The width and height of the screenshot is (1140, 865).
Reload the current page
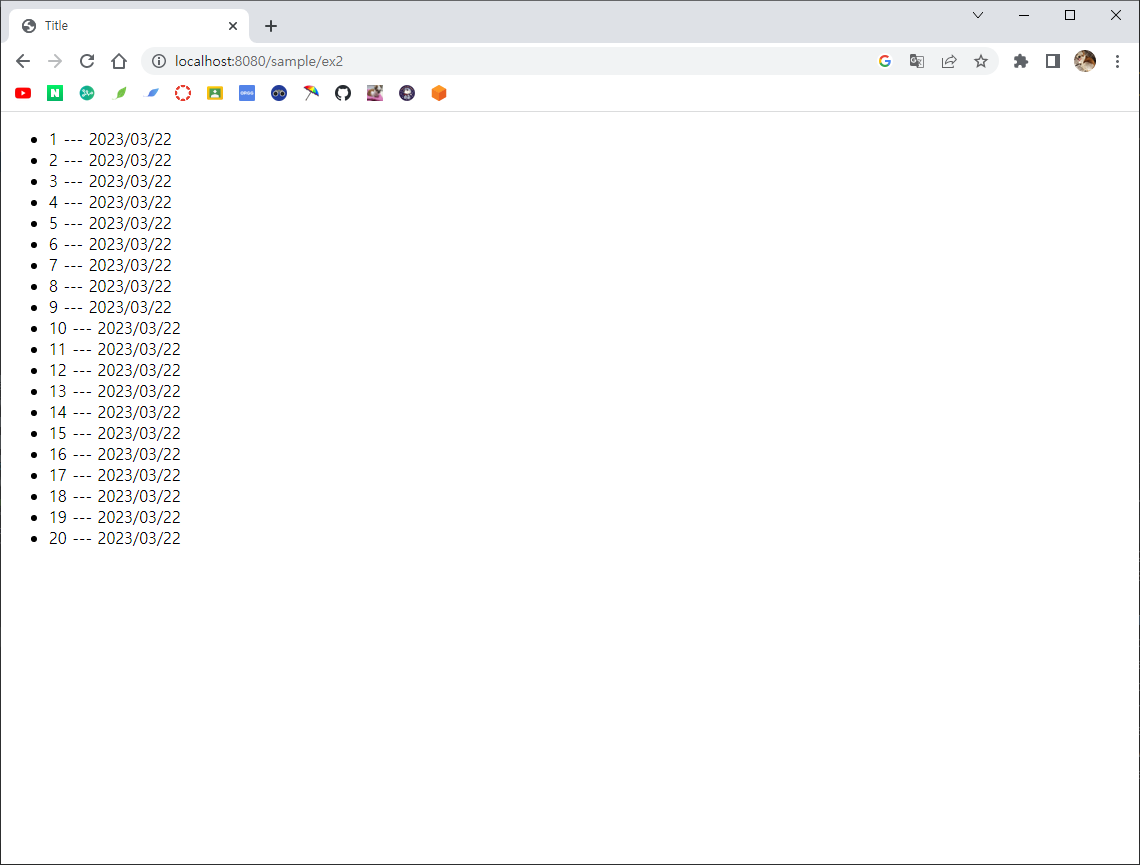click(87, 61)
